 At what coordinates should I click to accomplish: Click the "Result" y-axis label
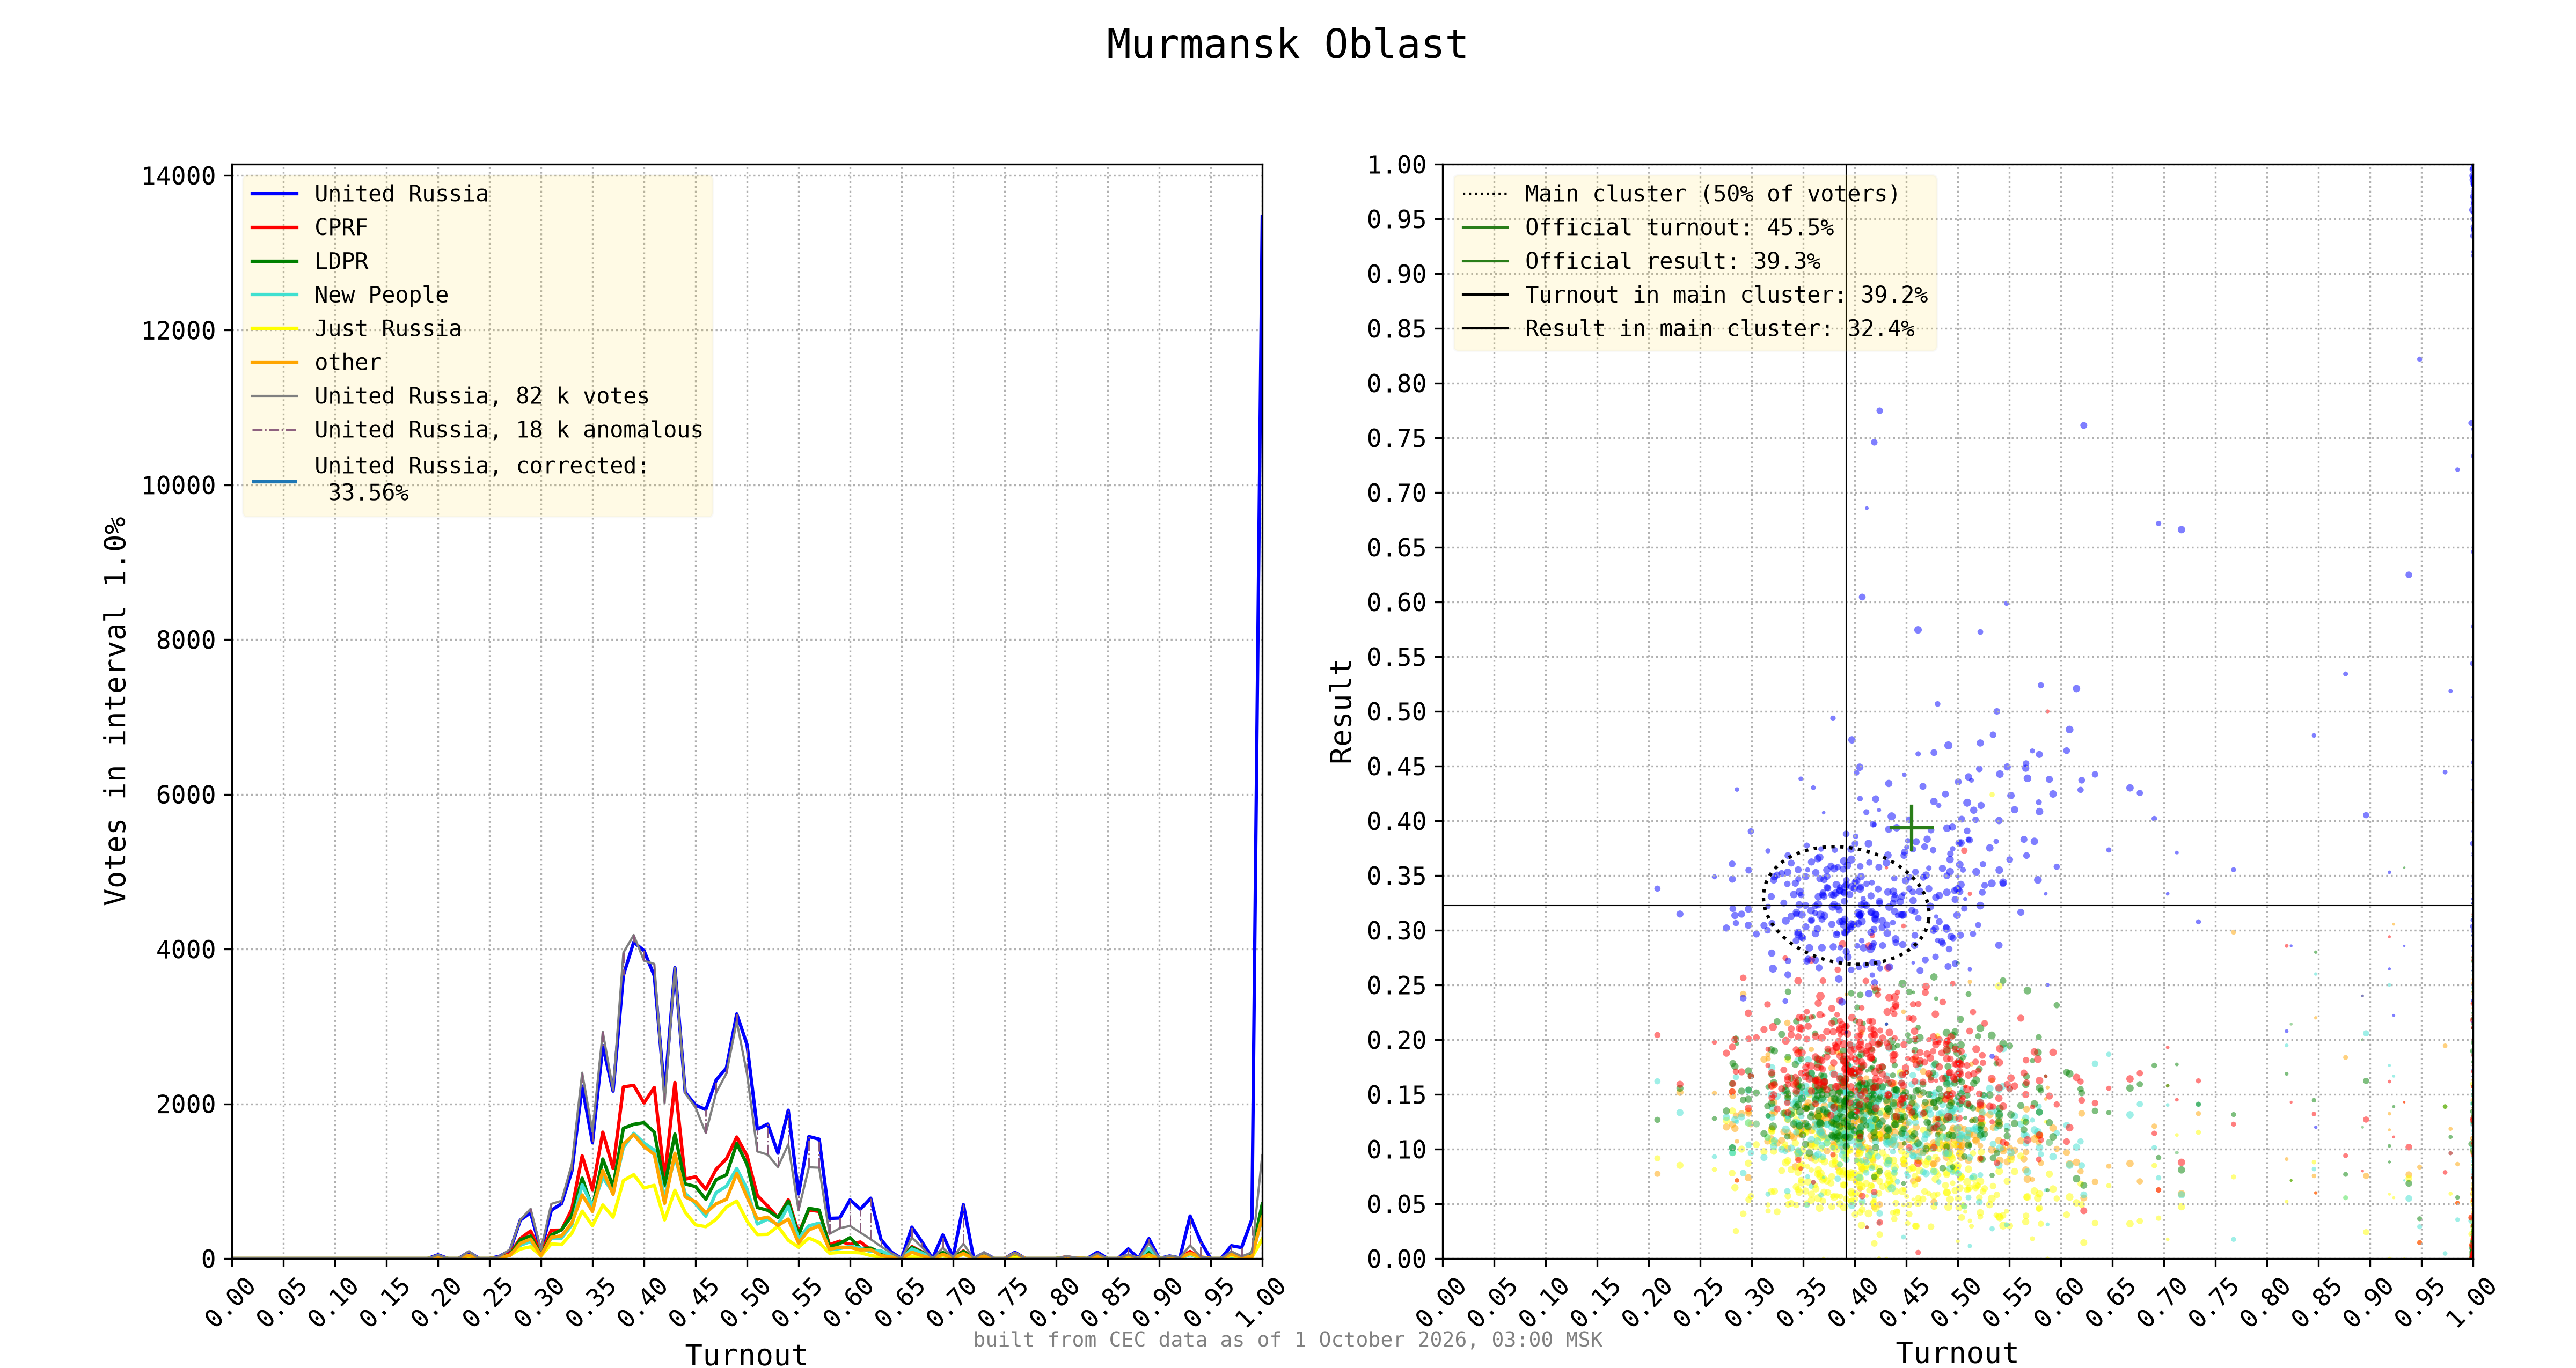(x=1340, y=711)
